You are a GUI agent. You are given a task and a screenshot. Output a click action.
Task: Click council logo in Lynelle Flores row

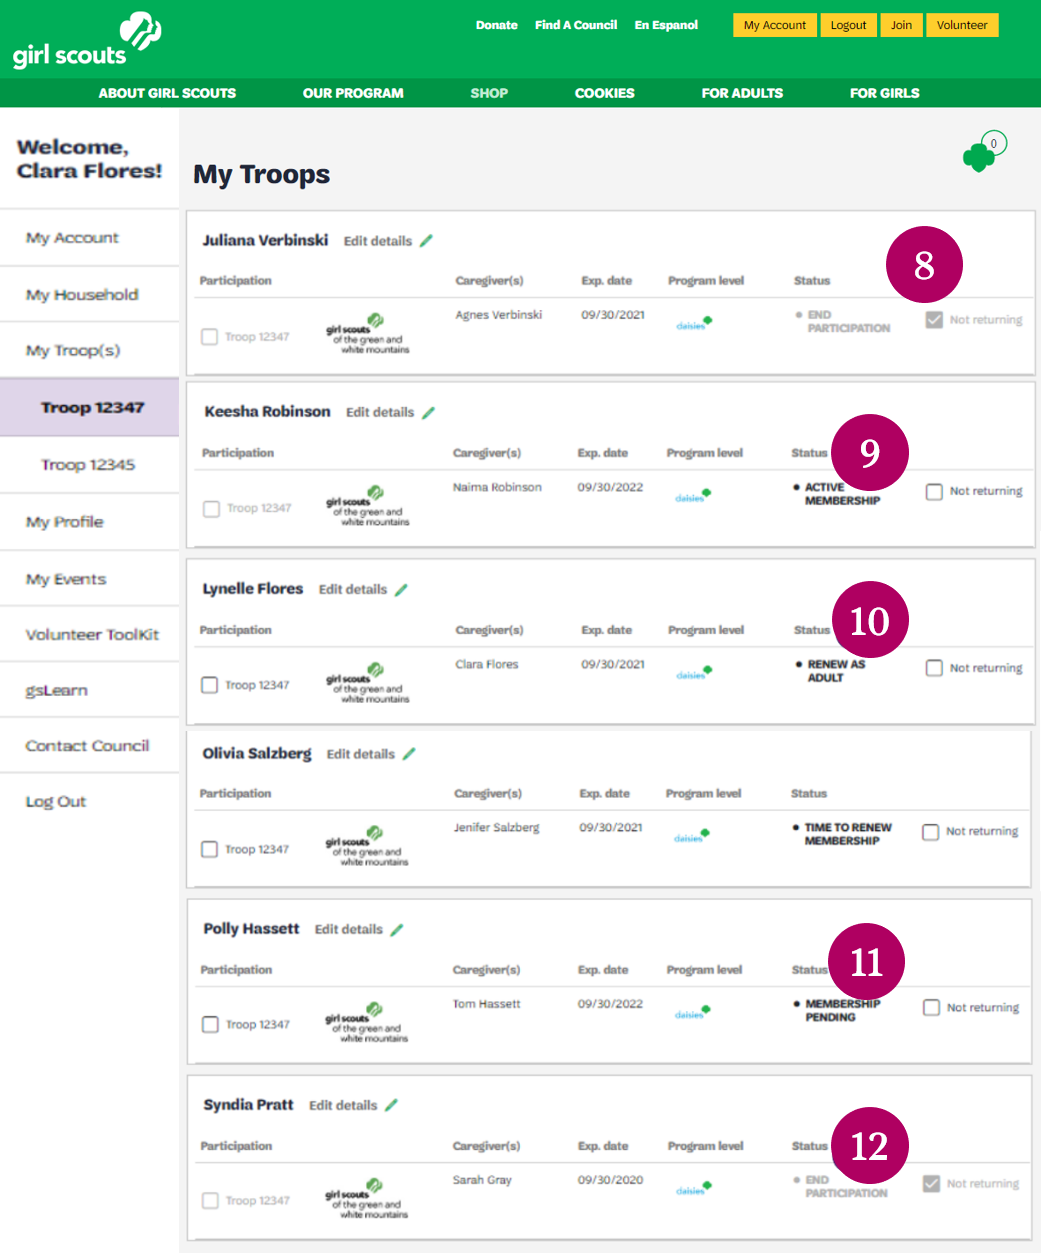[368, 682]
